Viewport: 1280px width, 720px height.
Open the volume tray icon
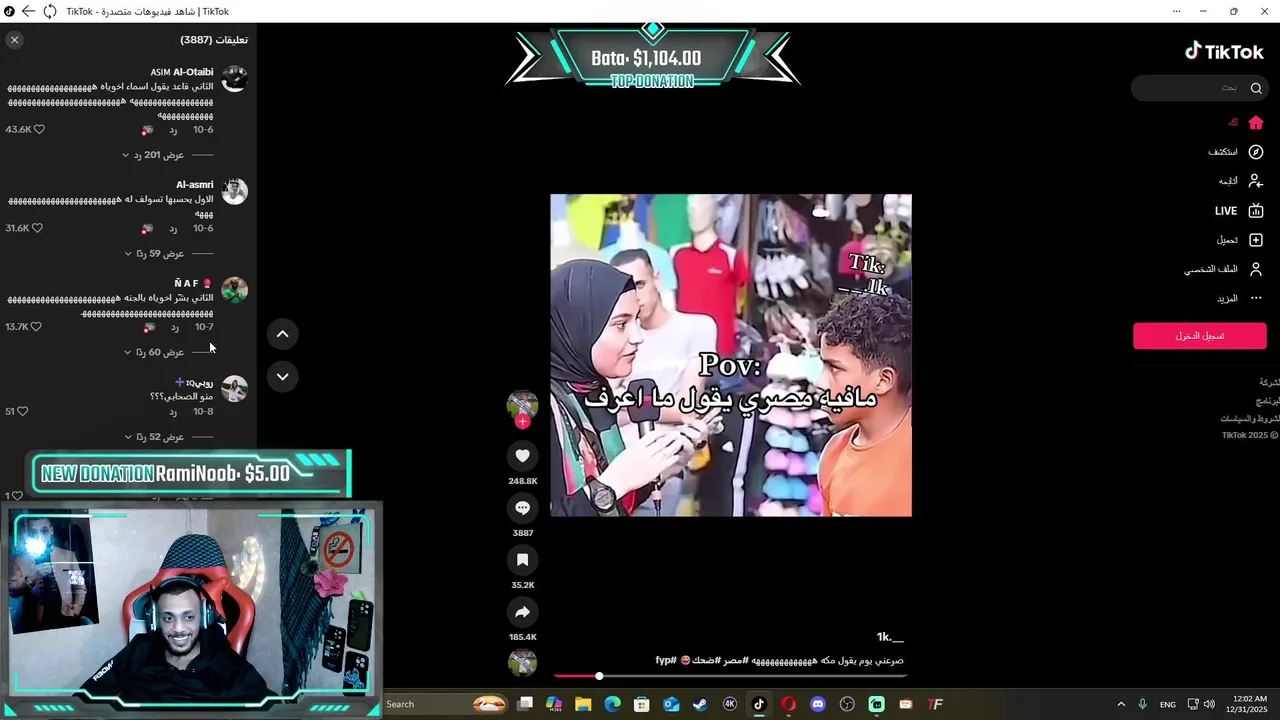point(1209,704)
